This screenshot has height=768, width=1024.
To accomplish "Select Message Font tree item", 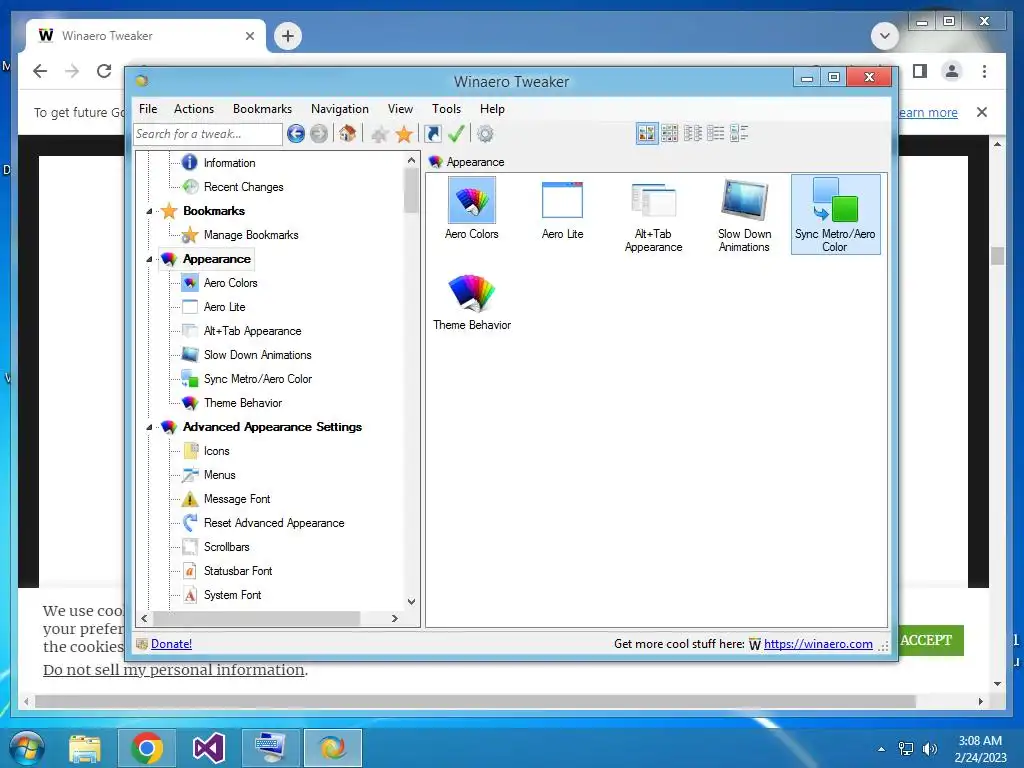I will tap(236, 499).
